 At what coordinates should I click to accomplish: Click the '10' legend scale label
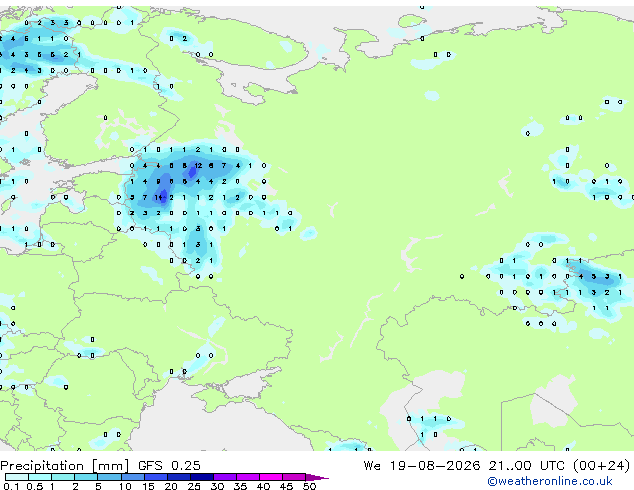pyautogui.click(x=125, y=486)
